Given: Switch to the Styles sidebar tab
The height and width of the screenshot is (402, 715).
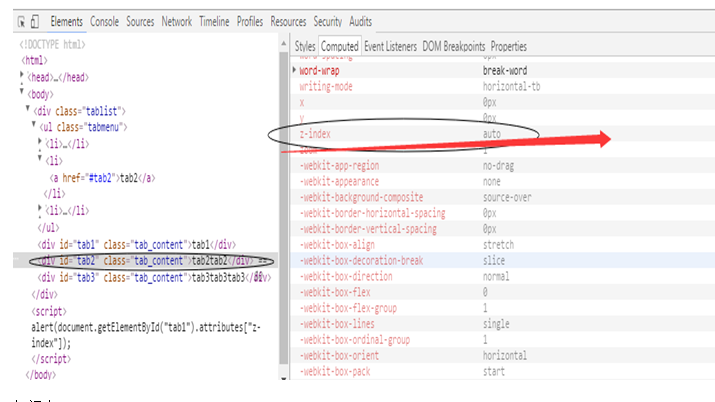Looking at the screenshot, I should tap(305, 46).
